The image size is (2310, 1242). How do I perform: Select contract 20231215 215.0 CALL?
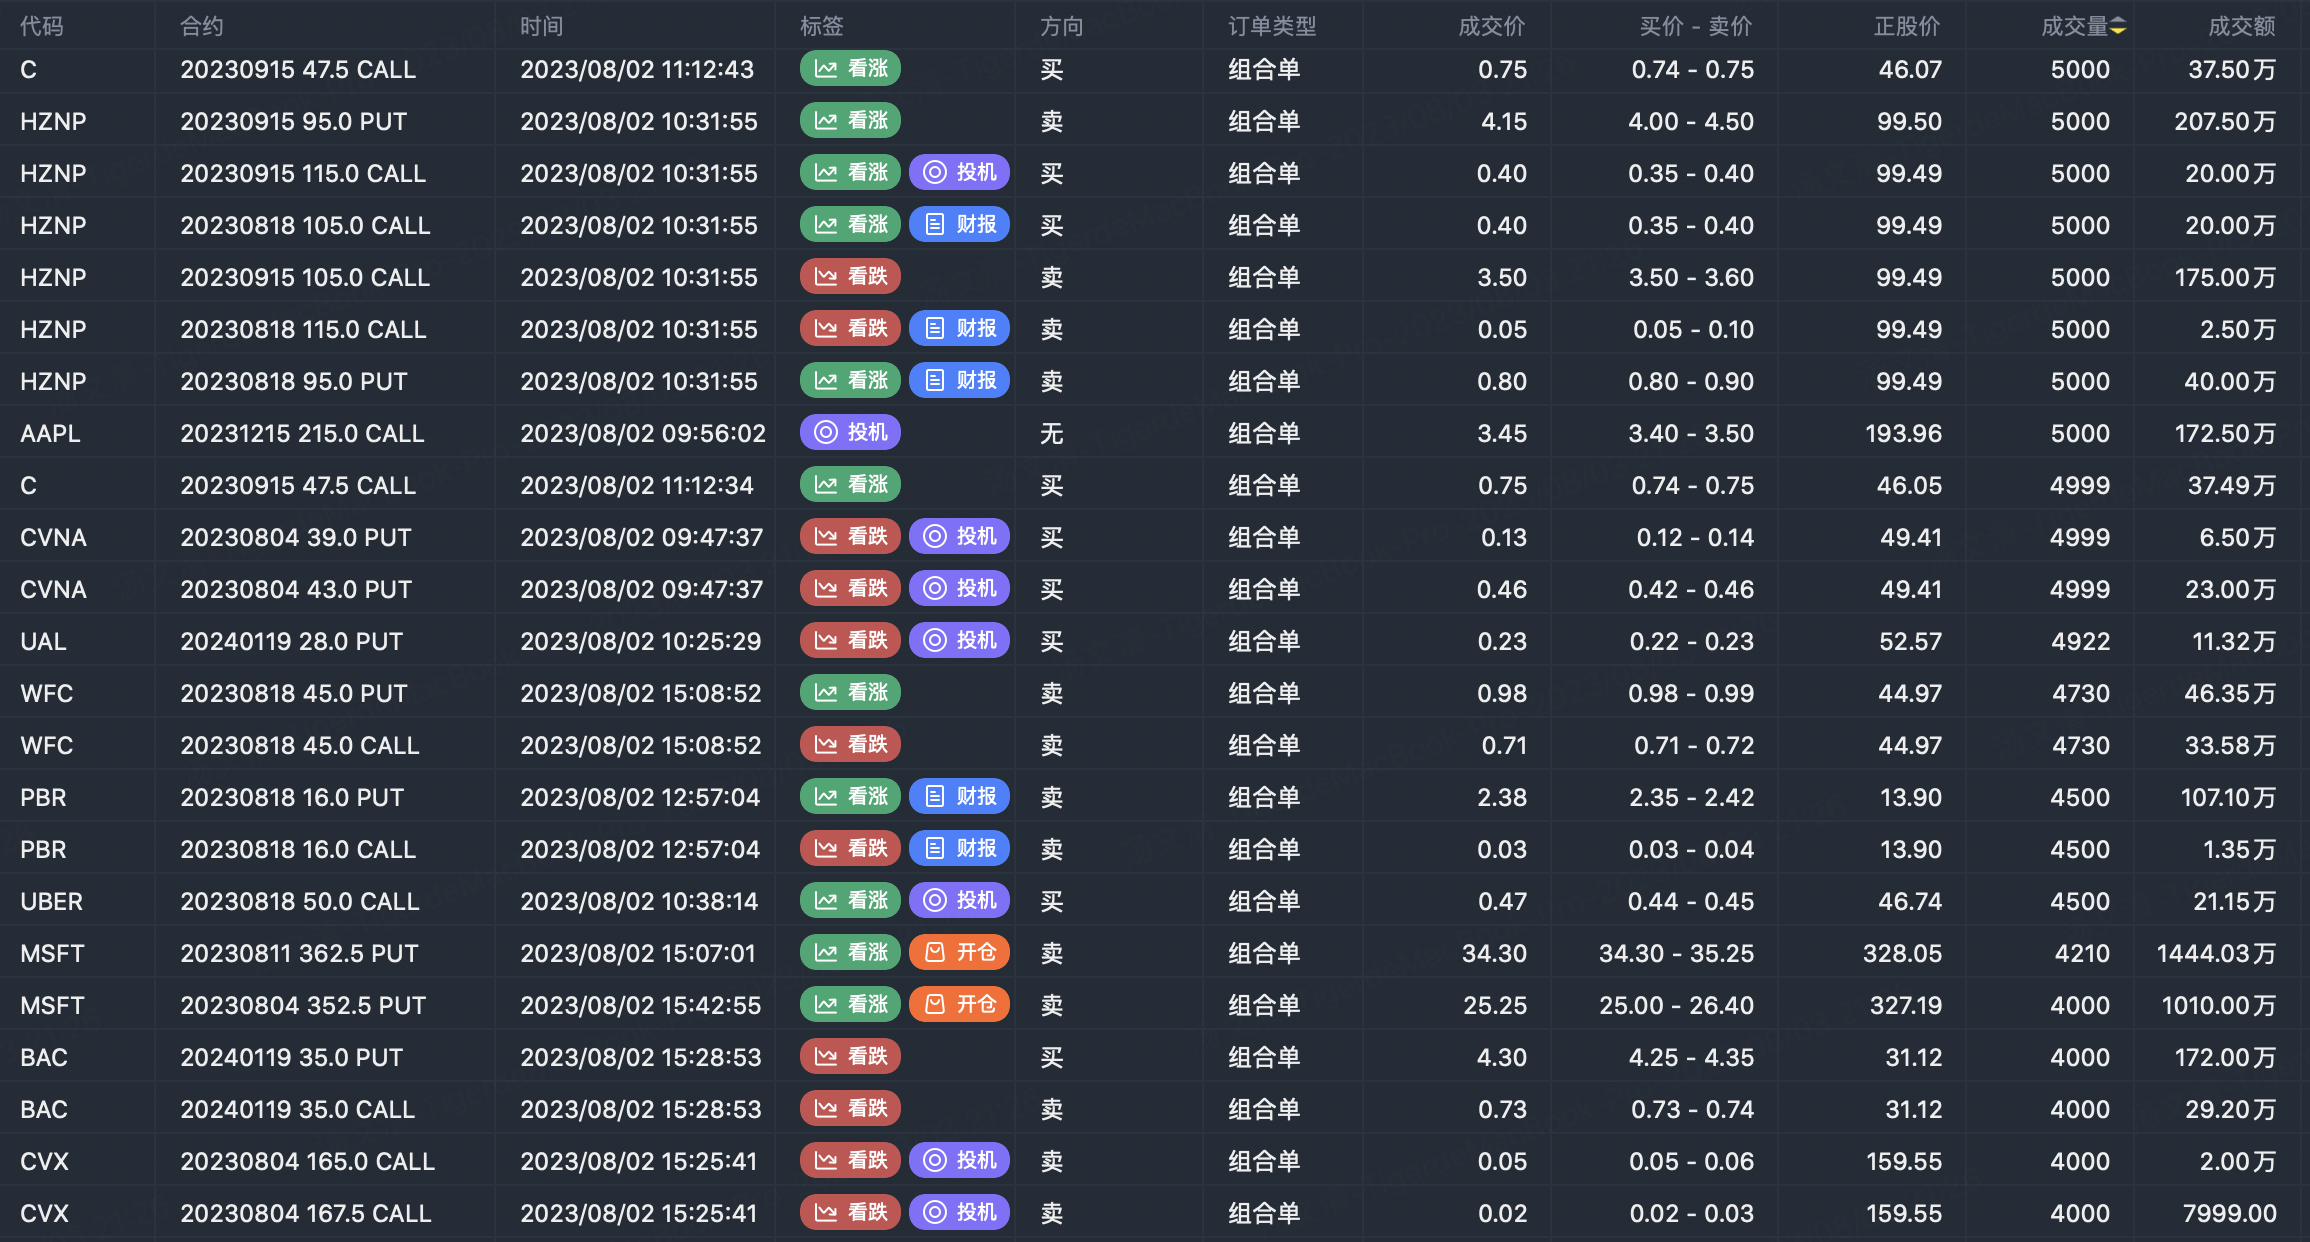(302, 433)
